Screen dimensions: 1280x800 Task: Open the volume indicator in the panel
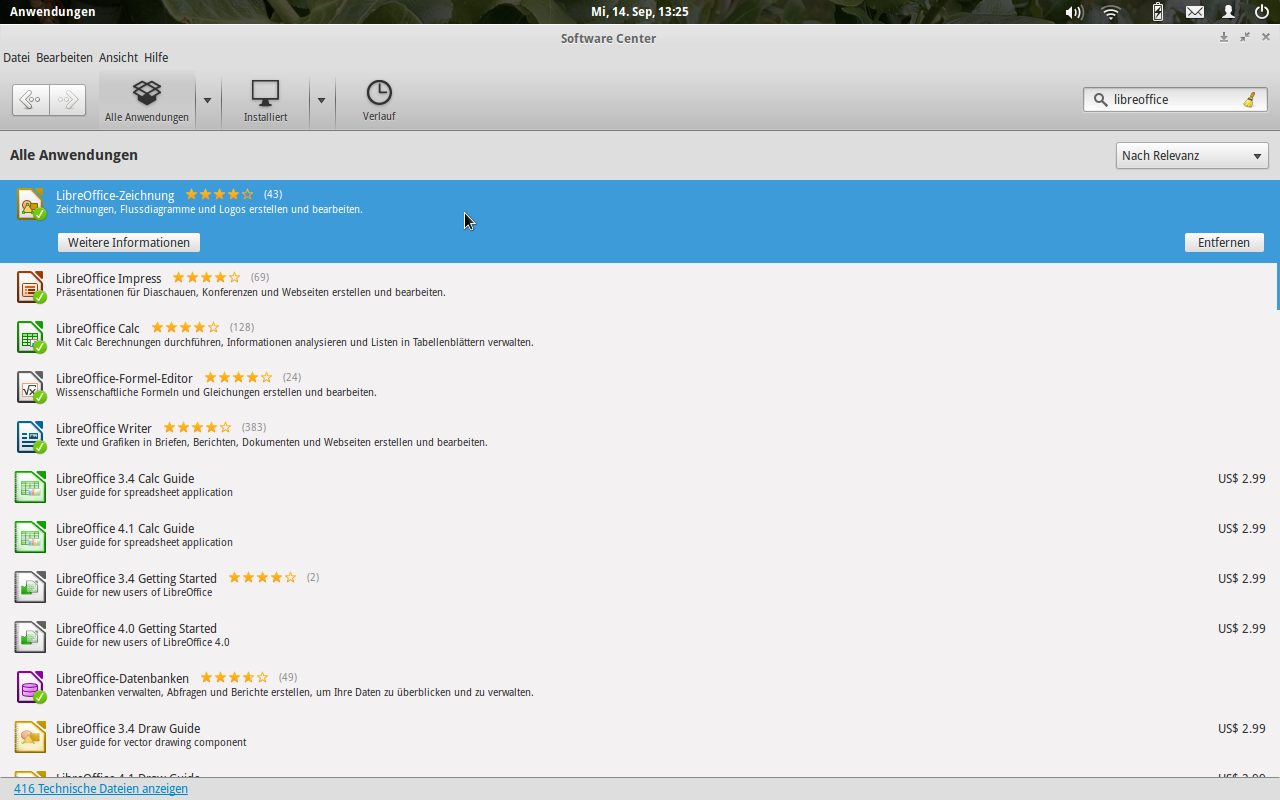[1074, 12]
